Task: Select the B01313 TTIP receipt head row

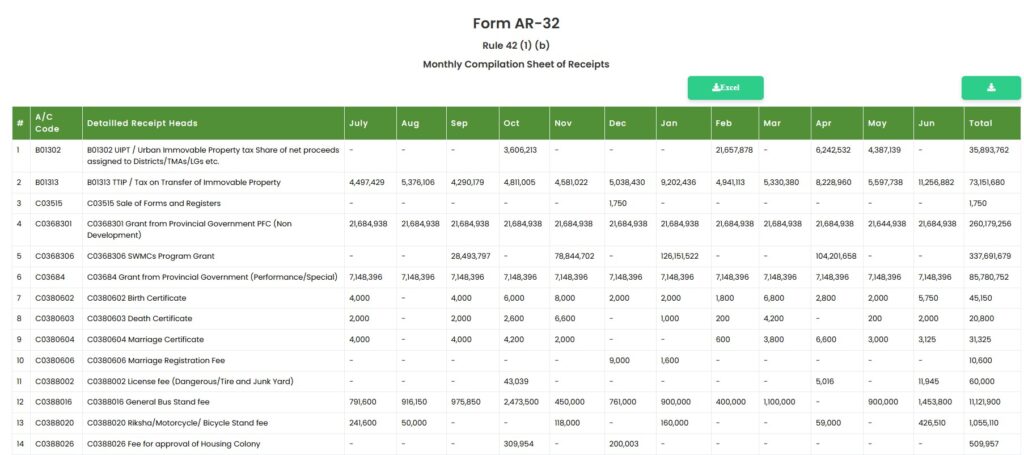Action: tap(516, 183)
